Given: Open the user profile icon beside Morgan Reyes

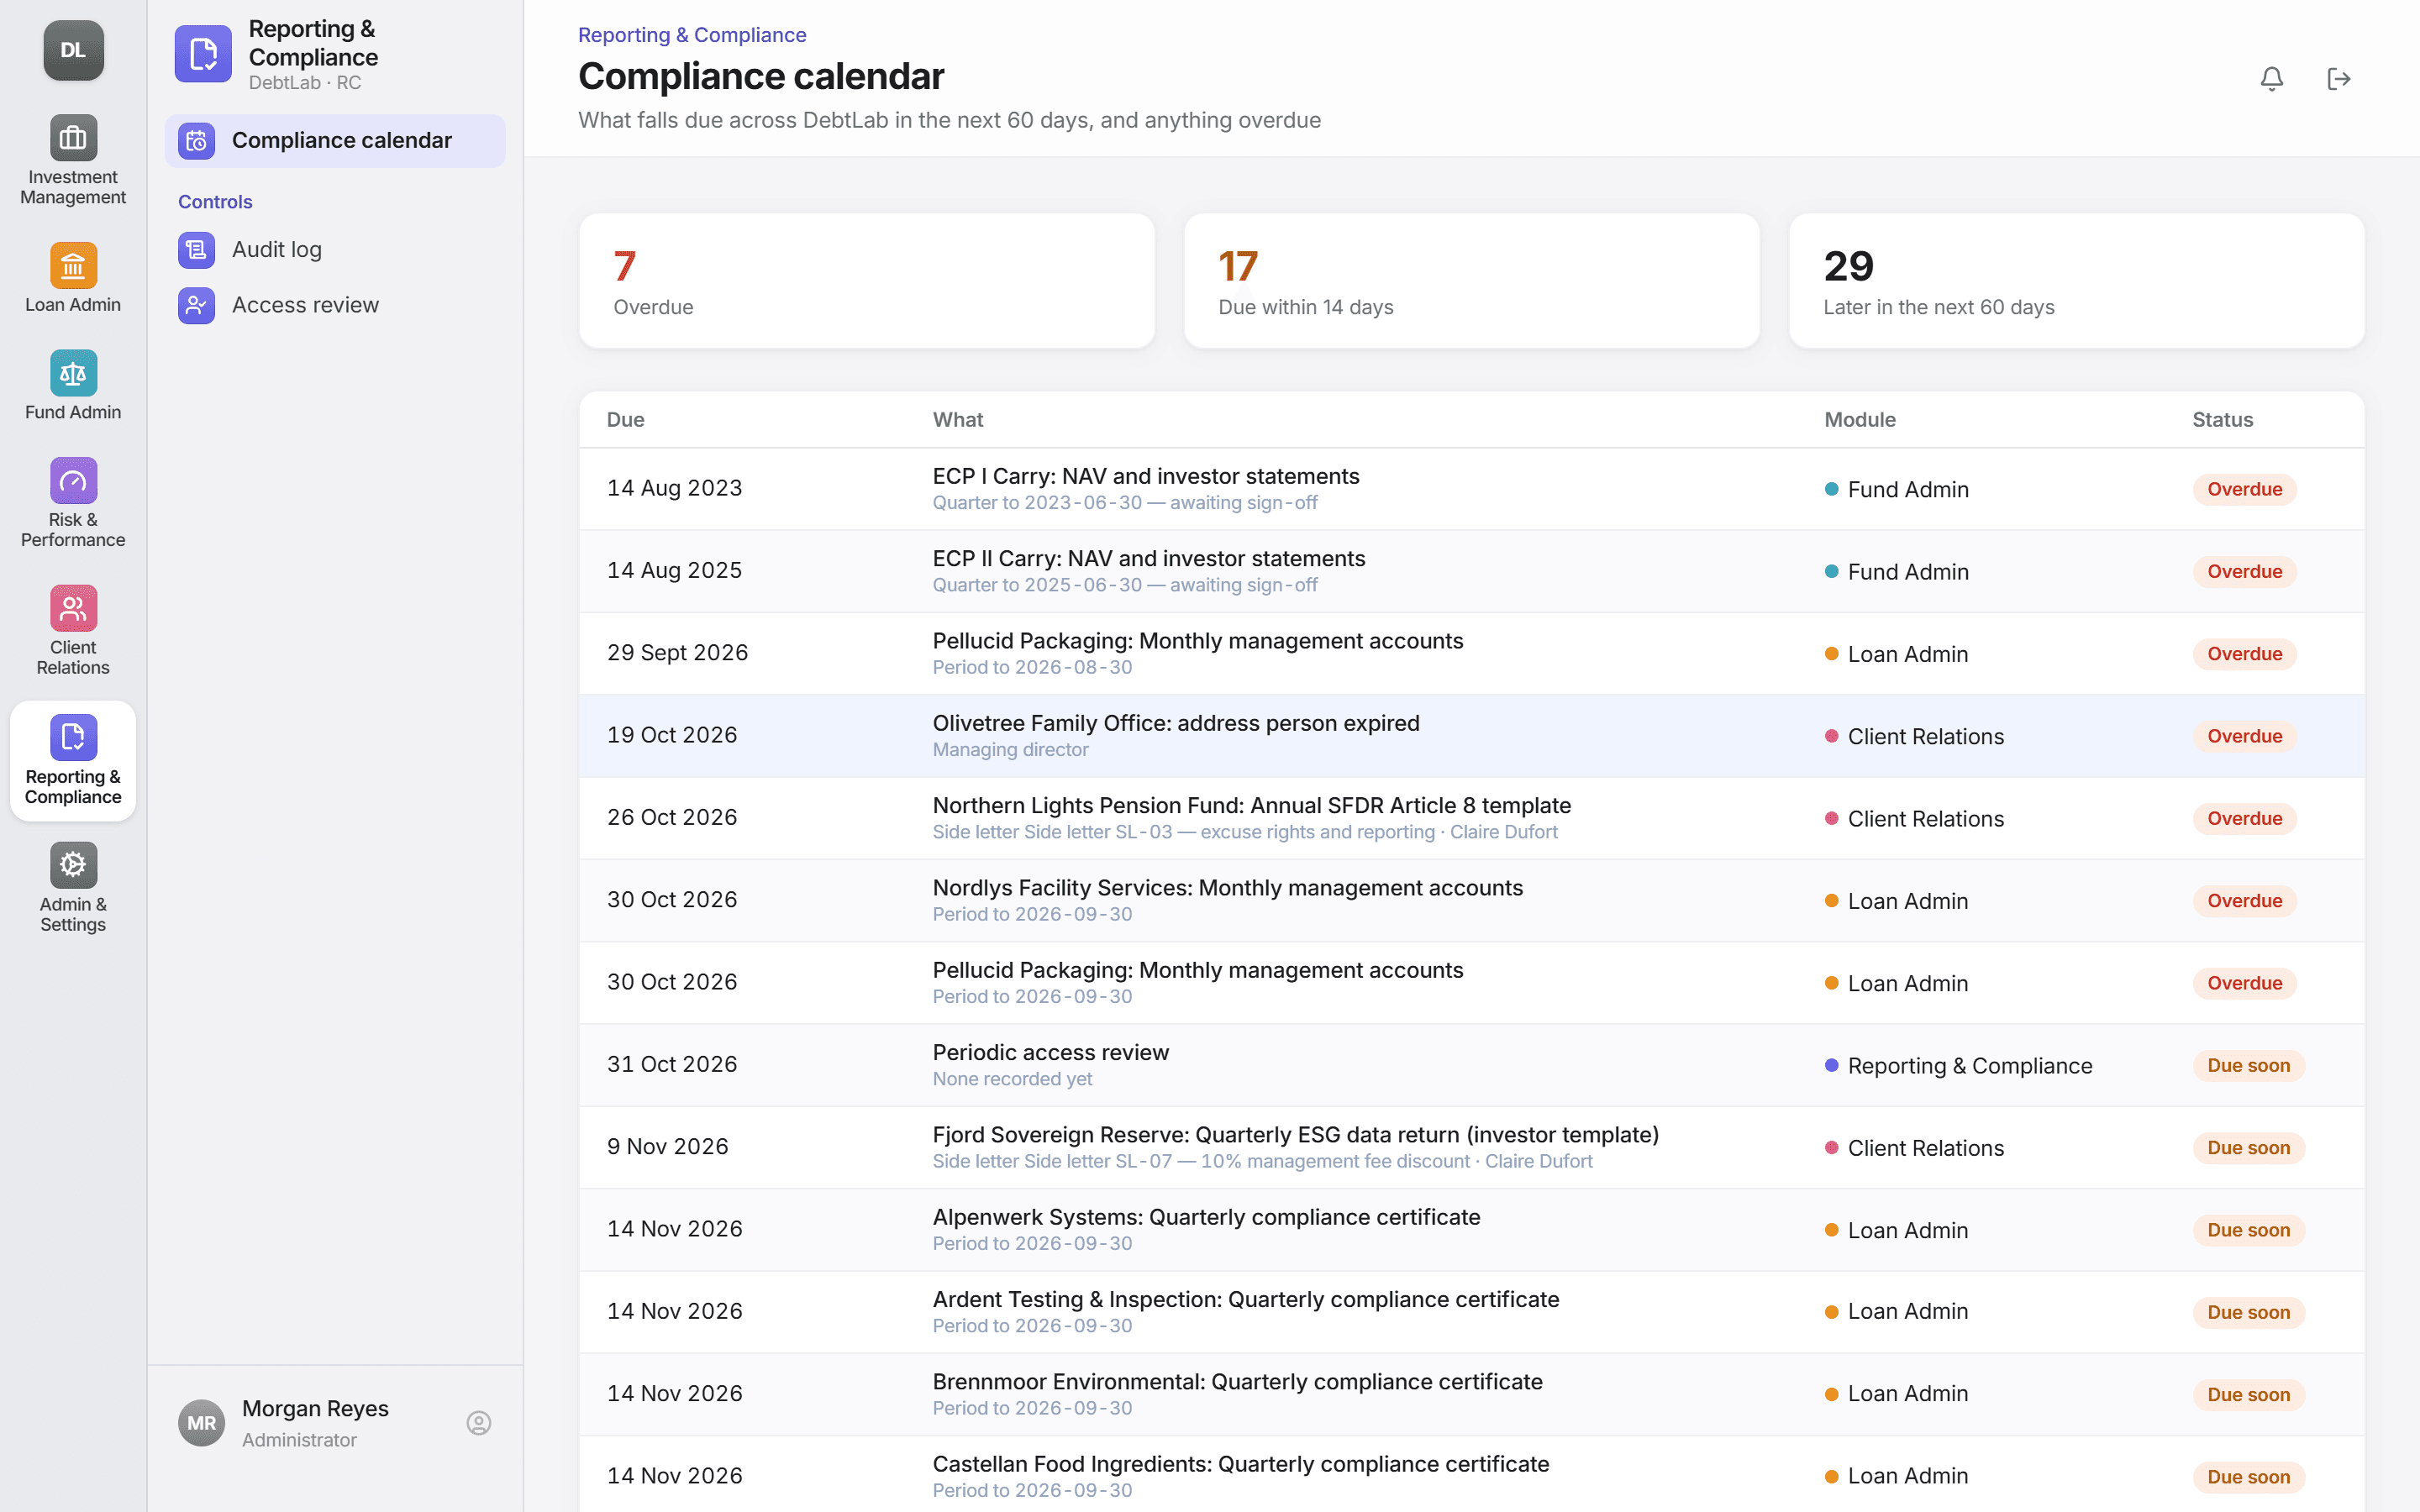Looking at the screenshot, I should click(479, 1423).
